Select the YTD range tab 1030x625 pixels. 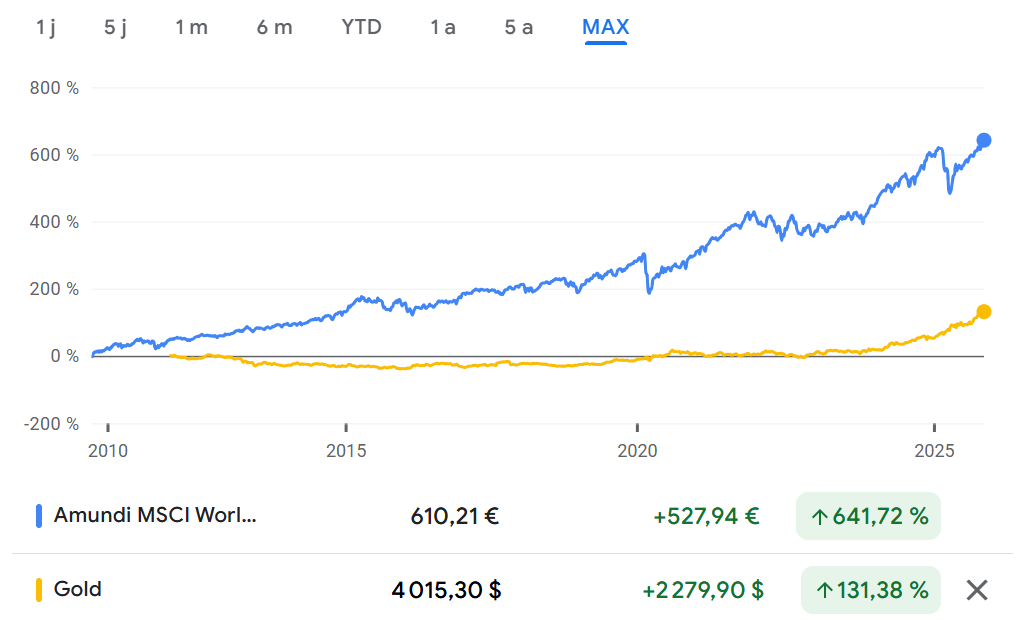click(361, 27)
